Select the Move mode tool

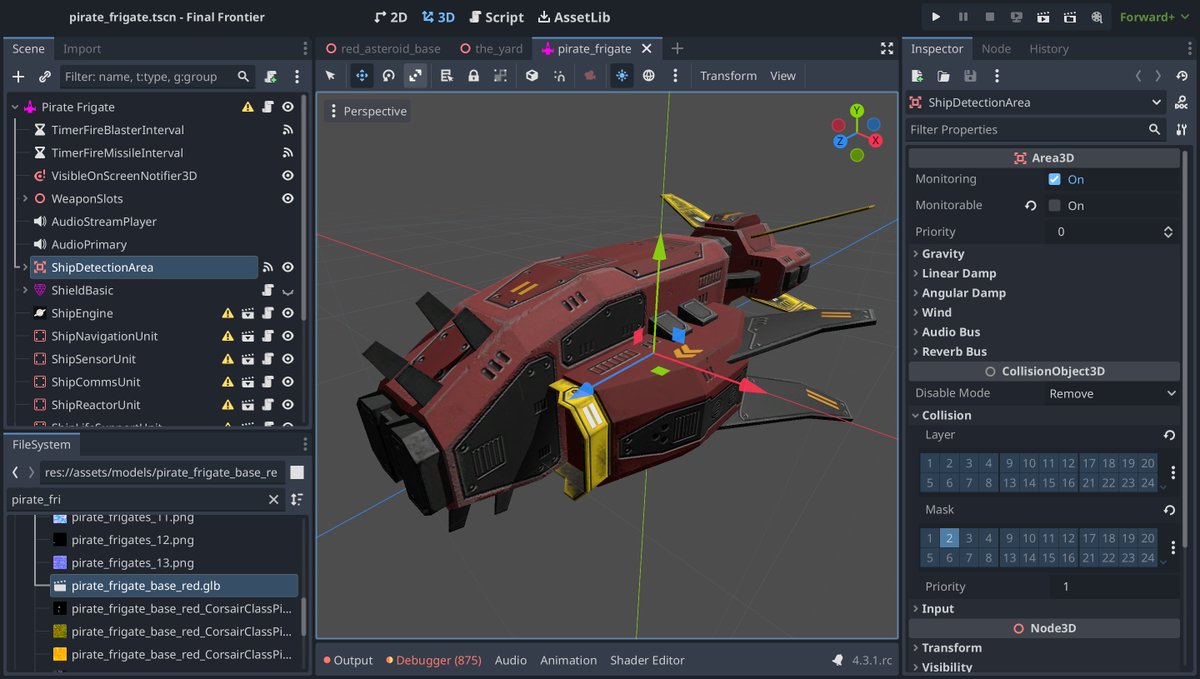[x=361, y=75]
